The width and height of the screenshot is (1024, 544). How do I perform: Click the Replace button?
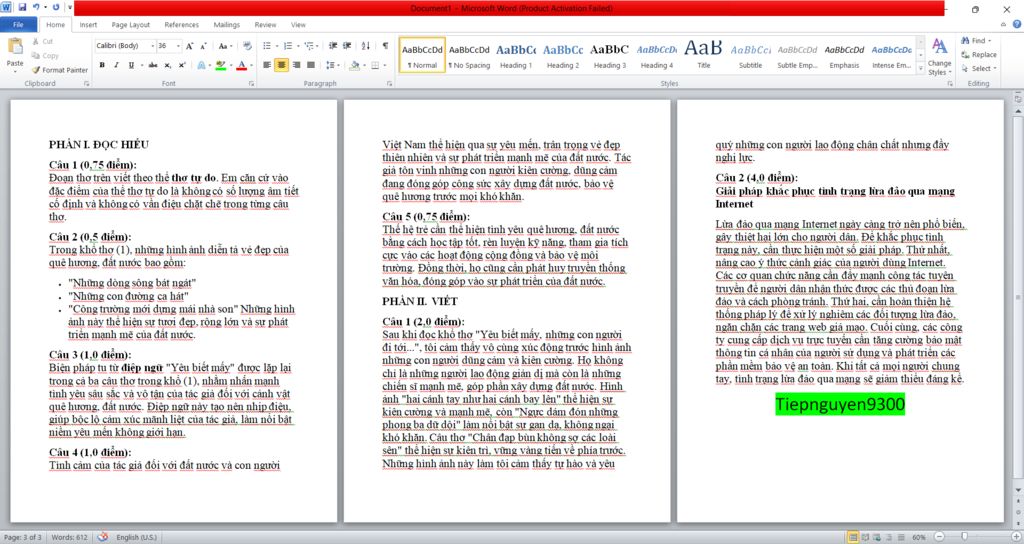[978, 55]
